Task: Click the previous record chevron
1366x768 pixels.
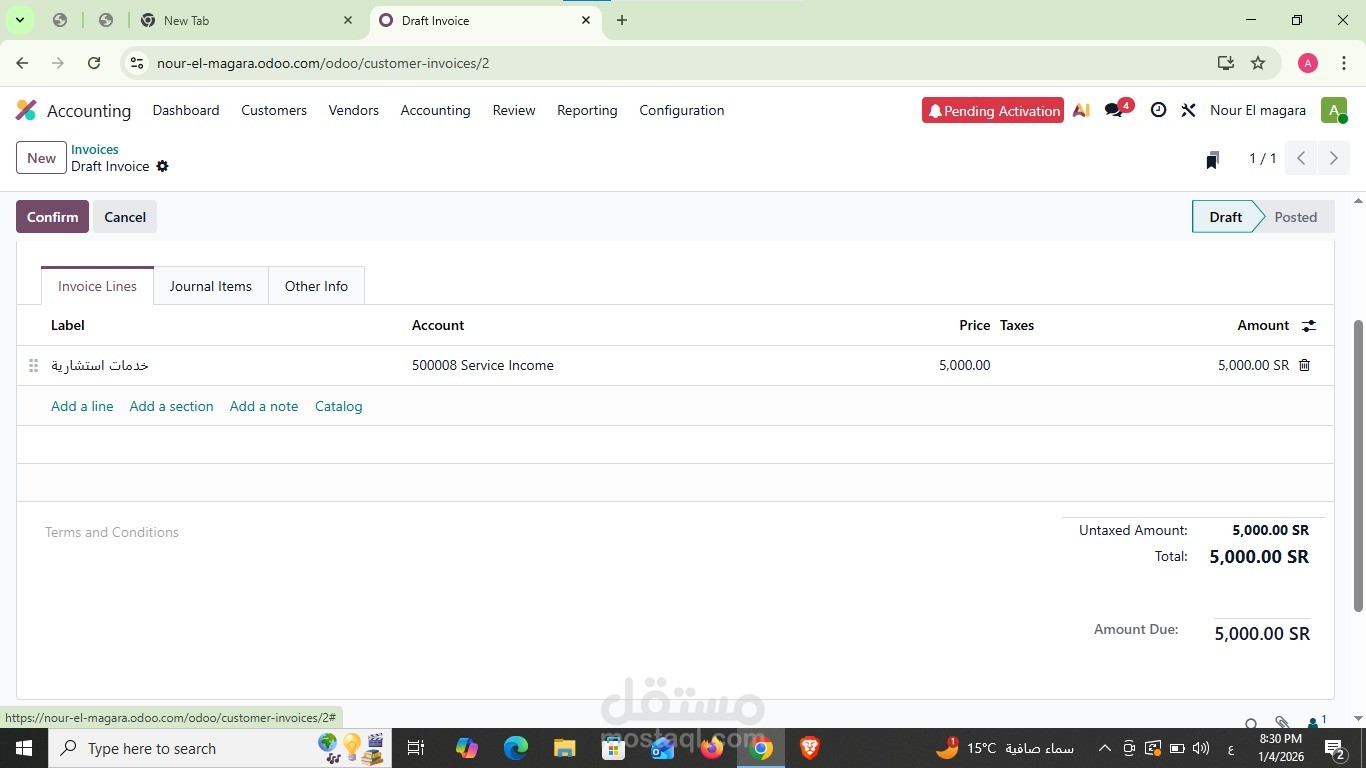Action: (1300, 157)
